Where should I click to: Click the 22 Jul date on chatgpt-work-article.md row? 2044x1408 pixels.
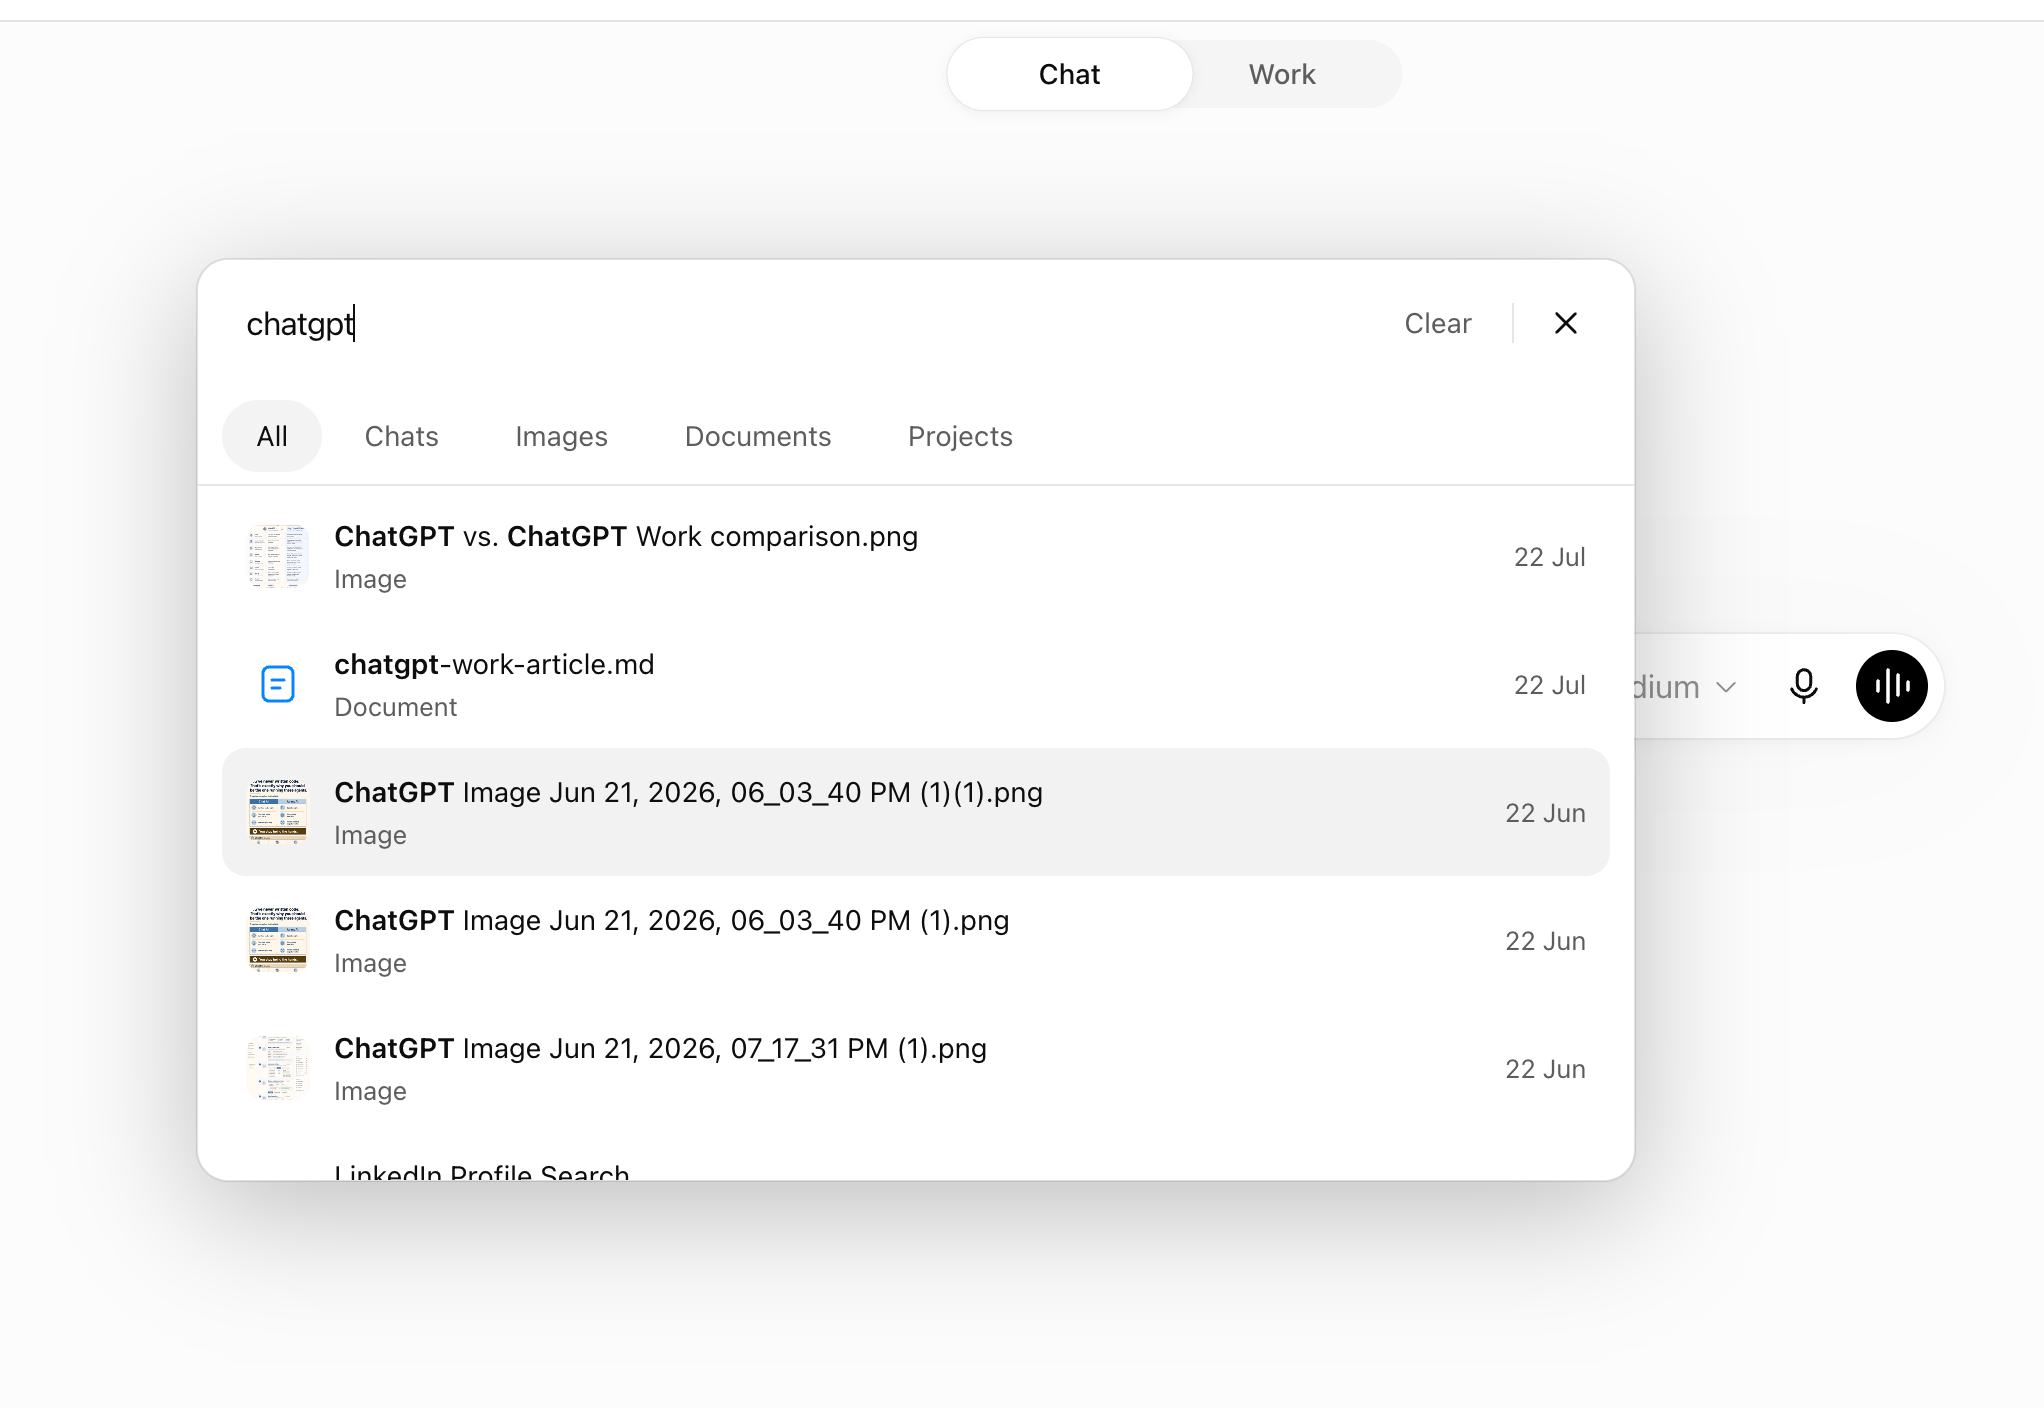tap(1550, 685)
